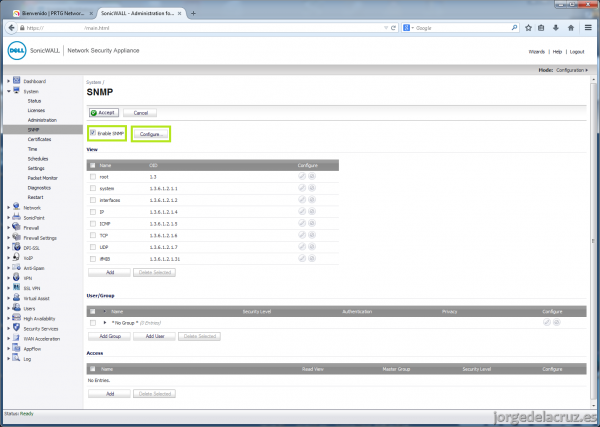
Task: Check the ICMP view checkbox
Action: pyautogui.click(x=93, y=223)
